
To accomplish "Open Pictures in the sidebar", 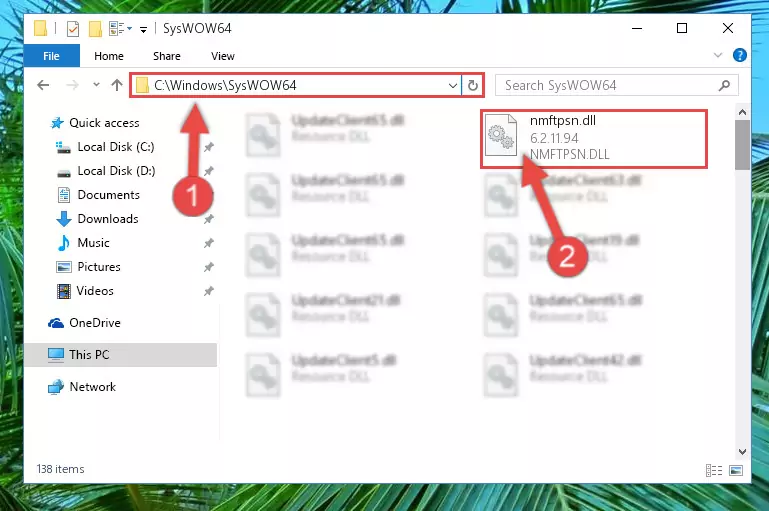I will pyautogui.click(x=99, y=267).
